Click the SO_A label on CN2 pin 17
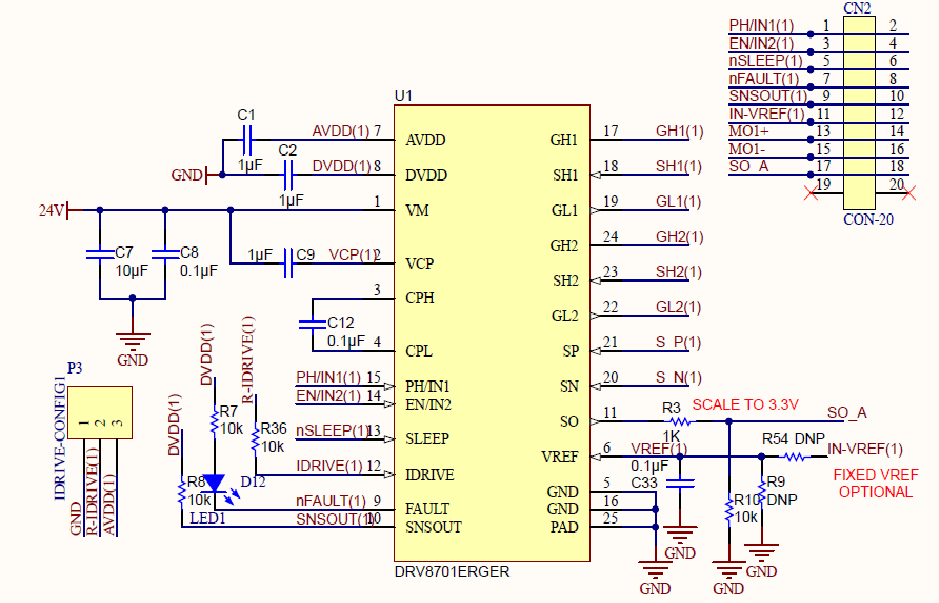The height and width of the screenshot is (603, 939). pos(749,166)
